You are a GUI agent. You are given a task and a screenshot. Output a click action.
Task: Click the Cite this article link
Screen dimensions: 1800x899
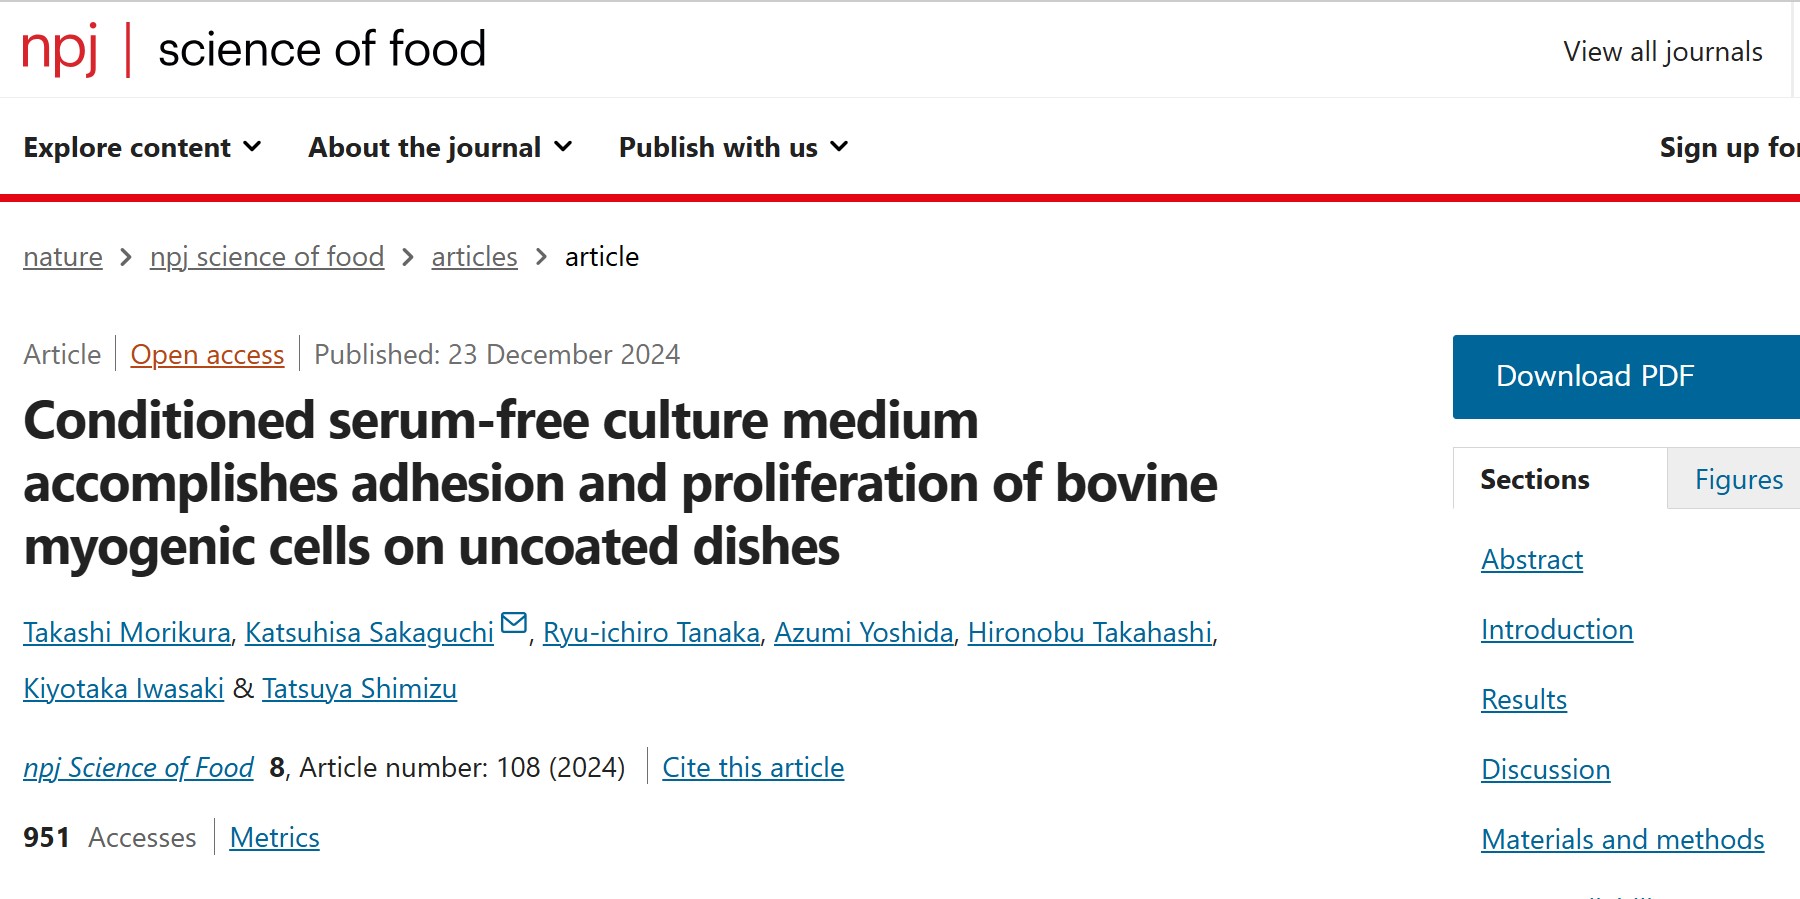pyautogui.click(x=753, y=768)
